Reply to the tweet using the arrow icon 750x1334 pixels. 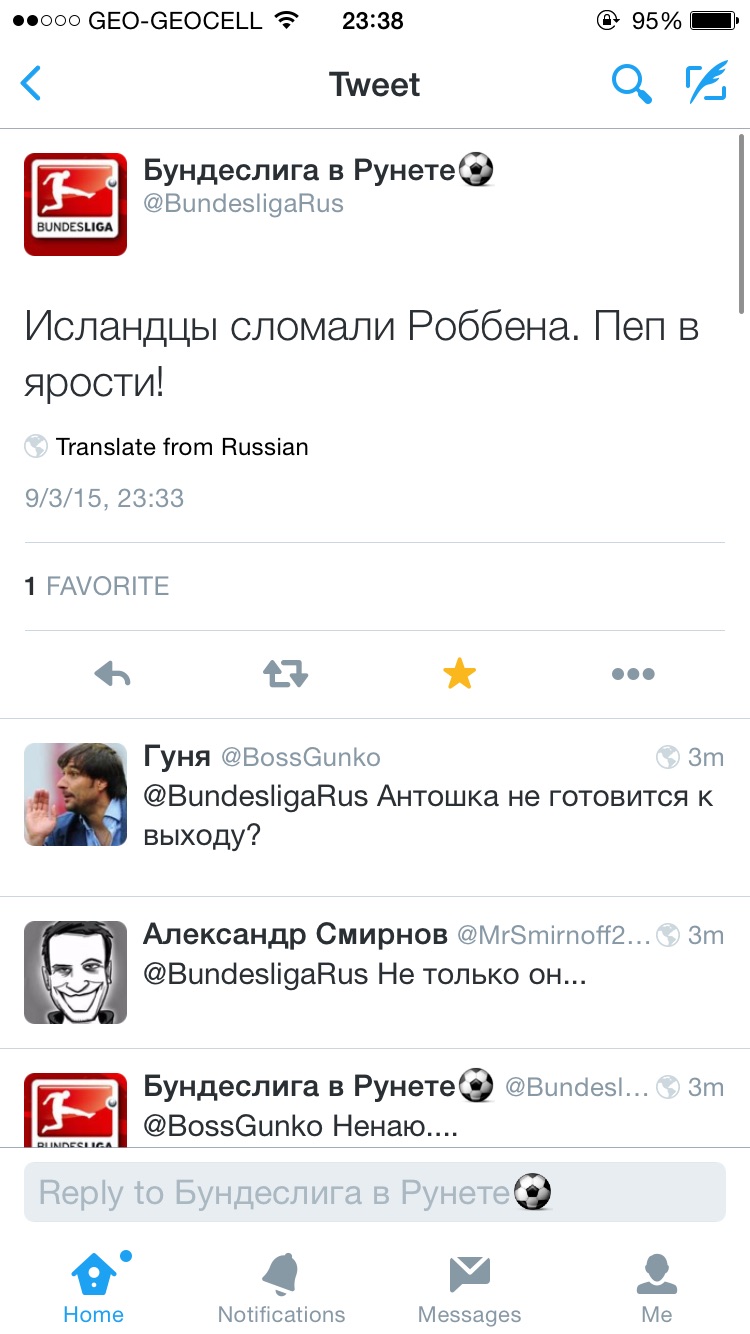coord(113,675)
